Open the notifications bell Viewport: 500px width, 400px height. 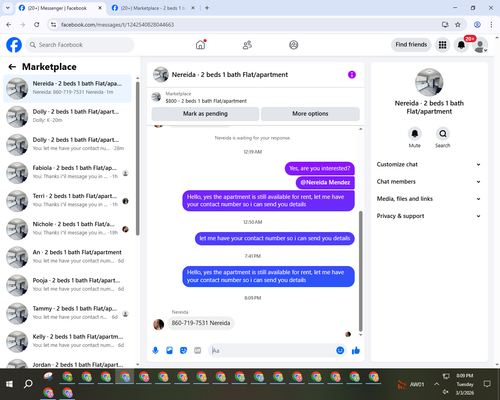click(461, 45)
